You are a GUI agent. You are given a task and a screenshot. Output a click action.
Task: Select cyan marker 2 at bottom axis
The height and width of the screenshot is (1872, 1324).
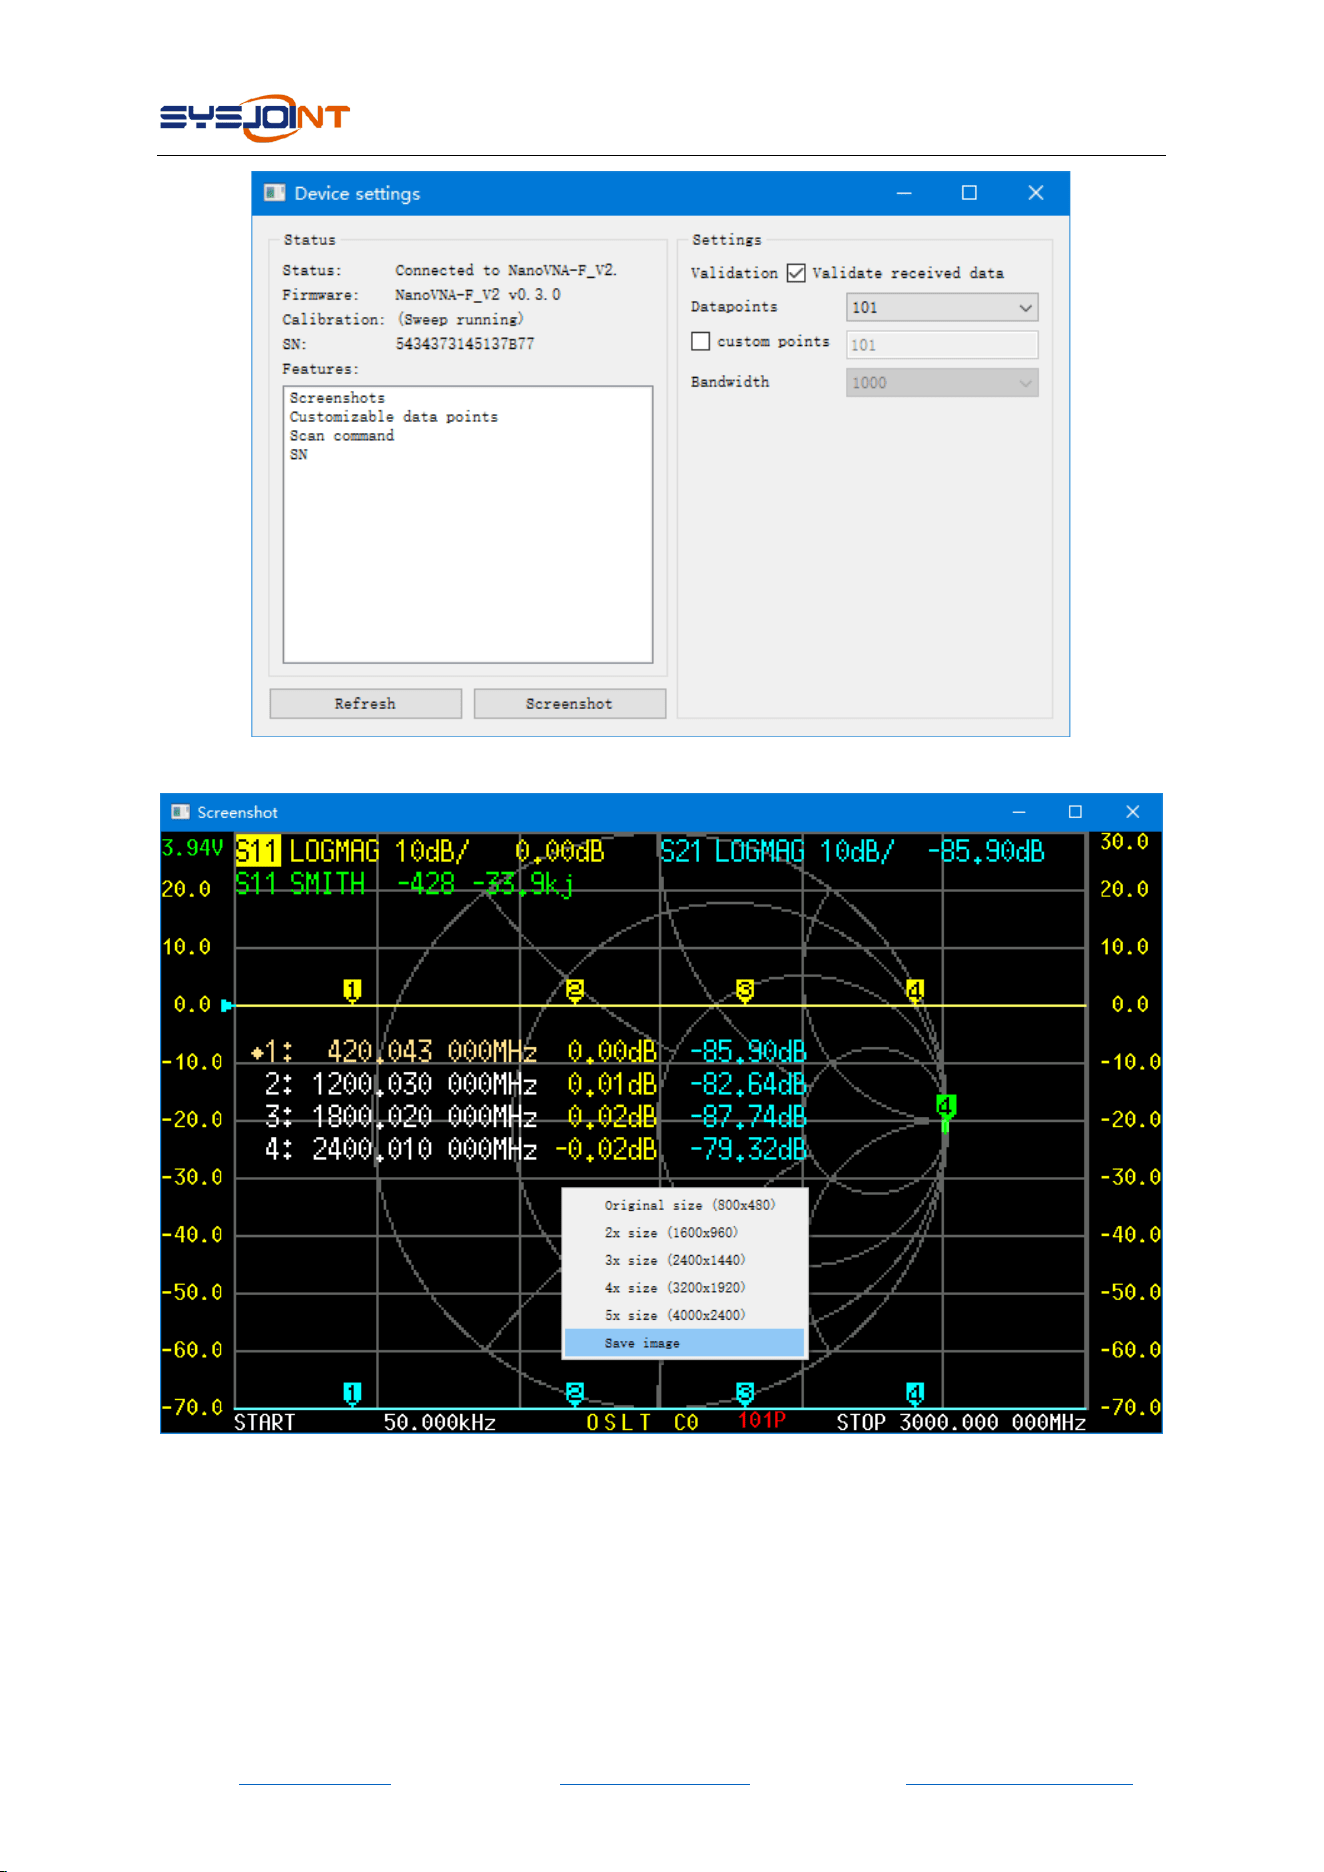click(574, 1394)
